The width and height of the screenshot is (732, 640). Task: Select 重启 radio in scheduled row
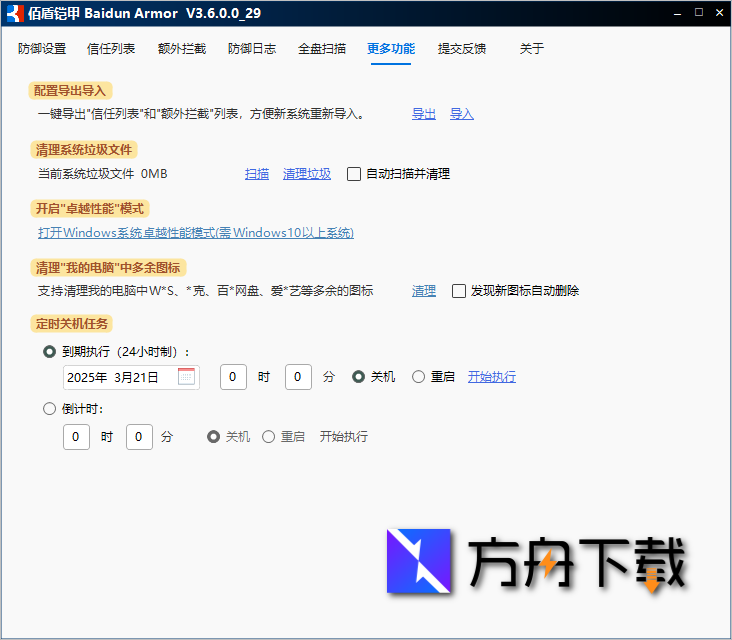418,377
